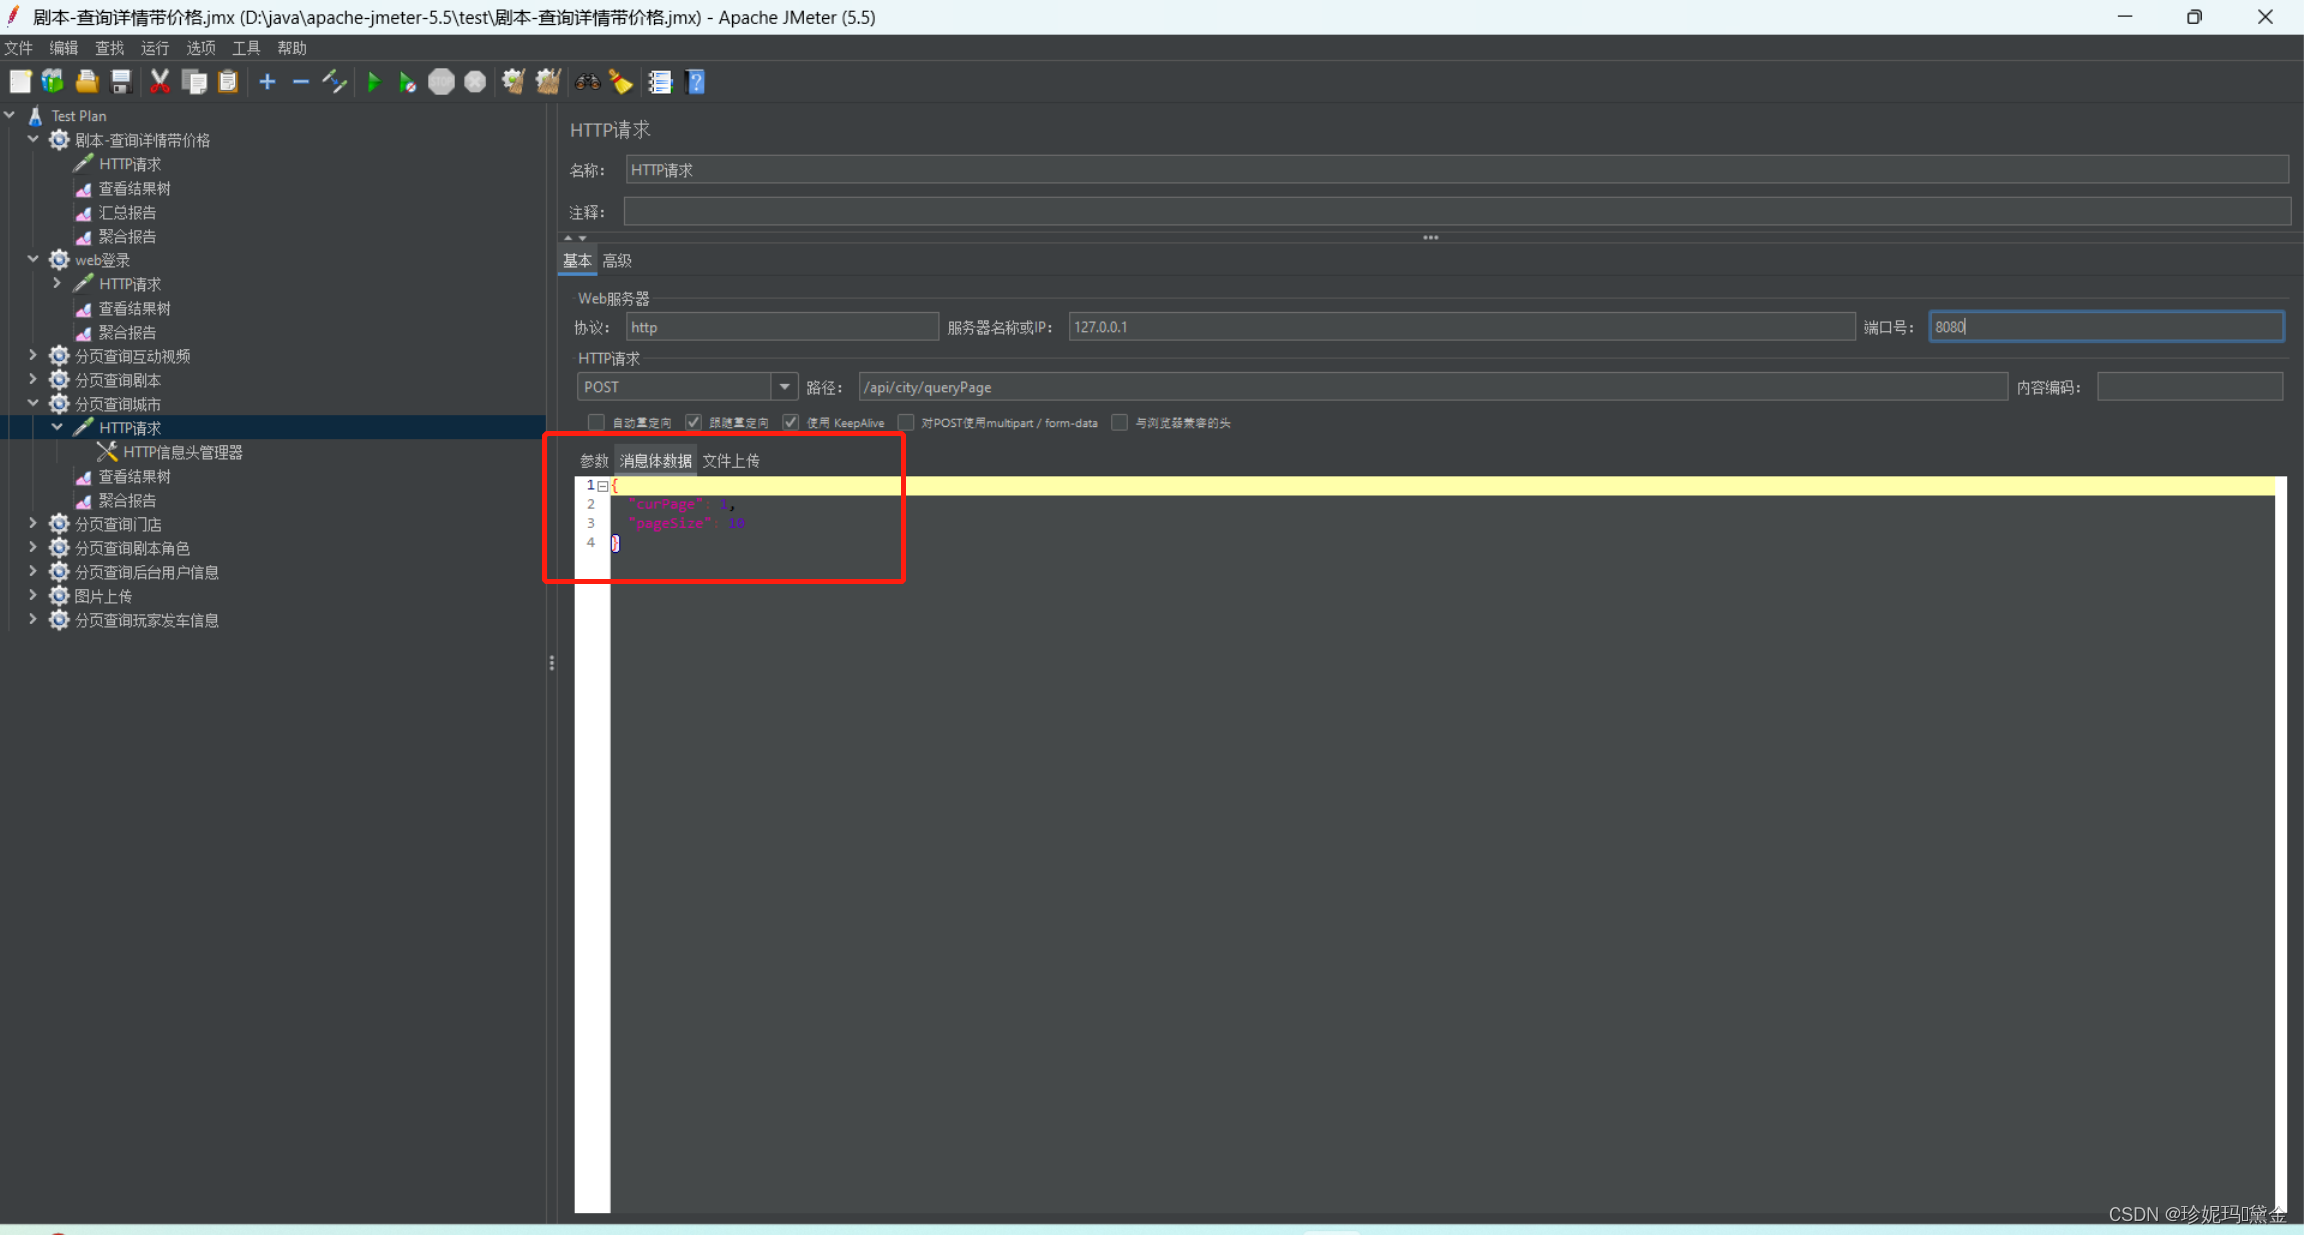
Task: Select the 消息体数据 tab
Action: [x=656, y=461]
